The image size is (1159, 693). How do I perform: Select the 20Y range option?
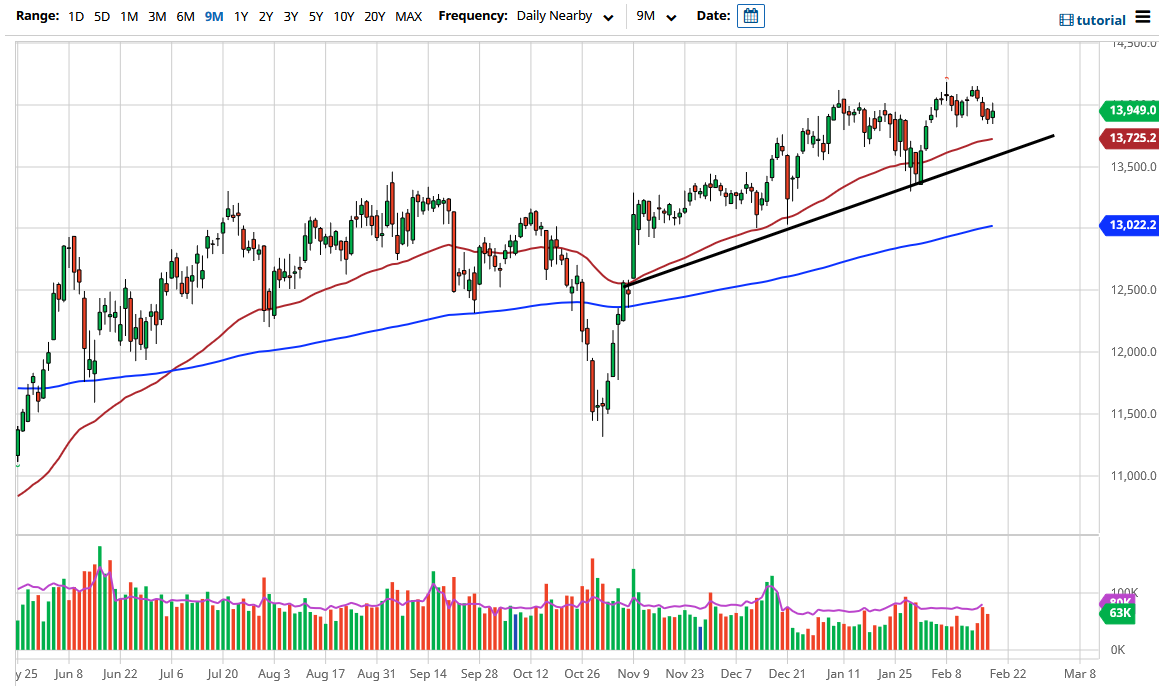coord(374,16)
